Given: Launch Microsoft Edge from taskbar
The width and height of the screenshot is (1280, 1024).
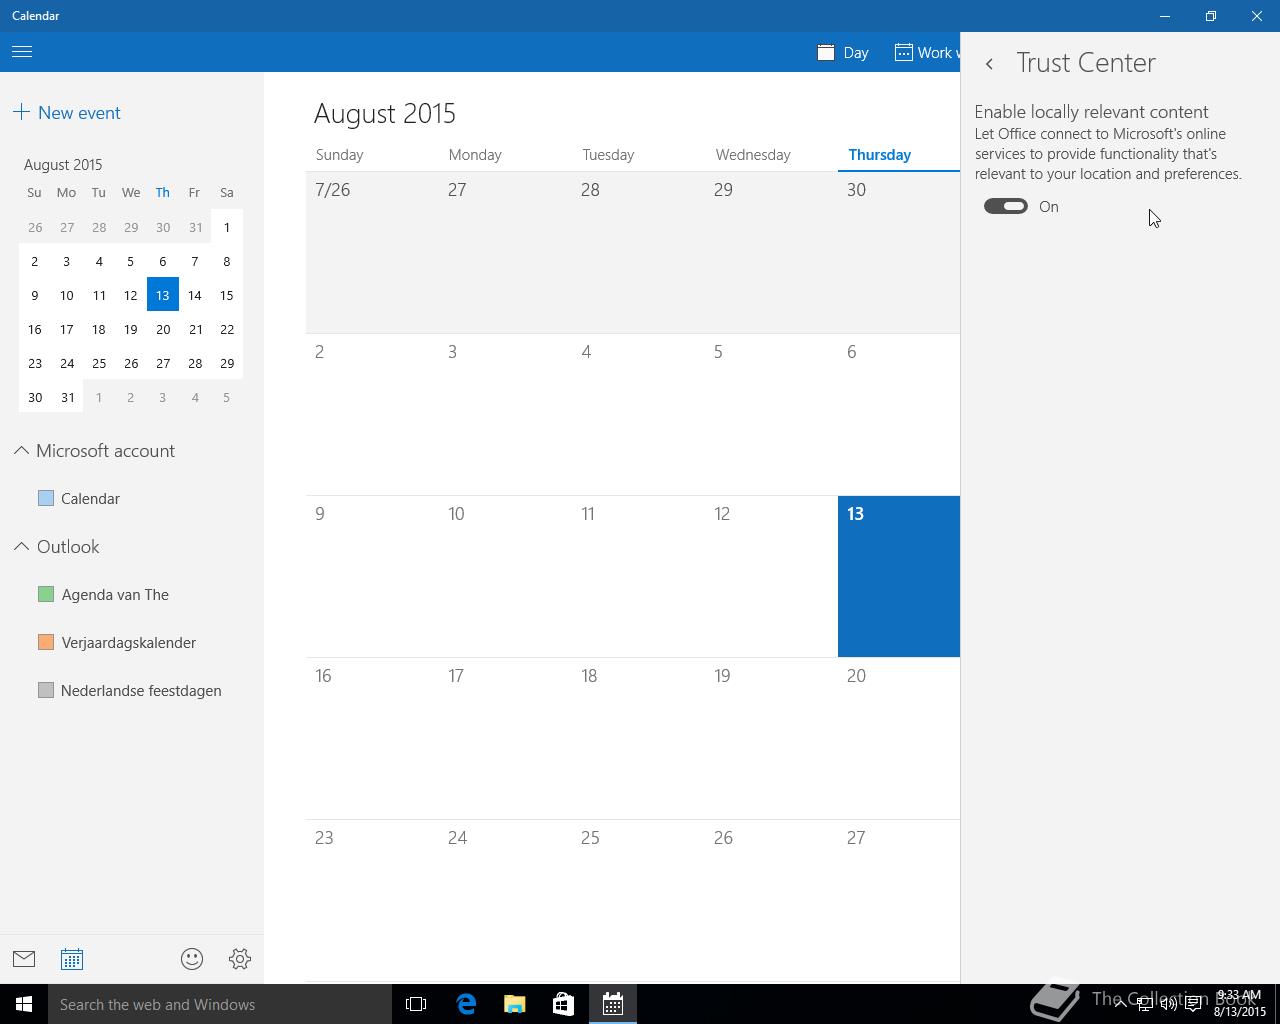Looking at the screenshot, I should (x=466, y=1004).
